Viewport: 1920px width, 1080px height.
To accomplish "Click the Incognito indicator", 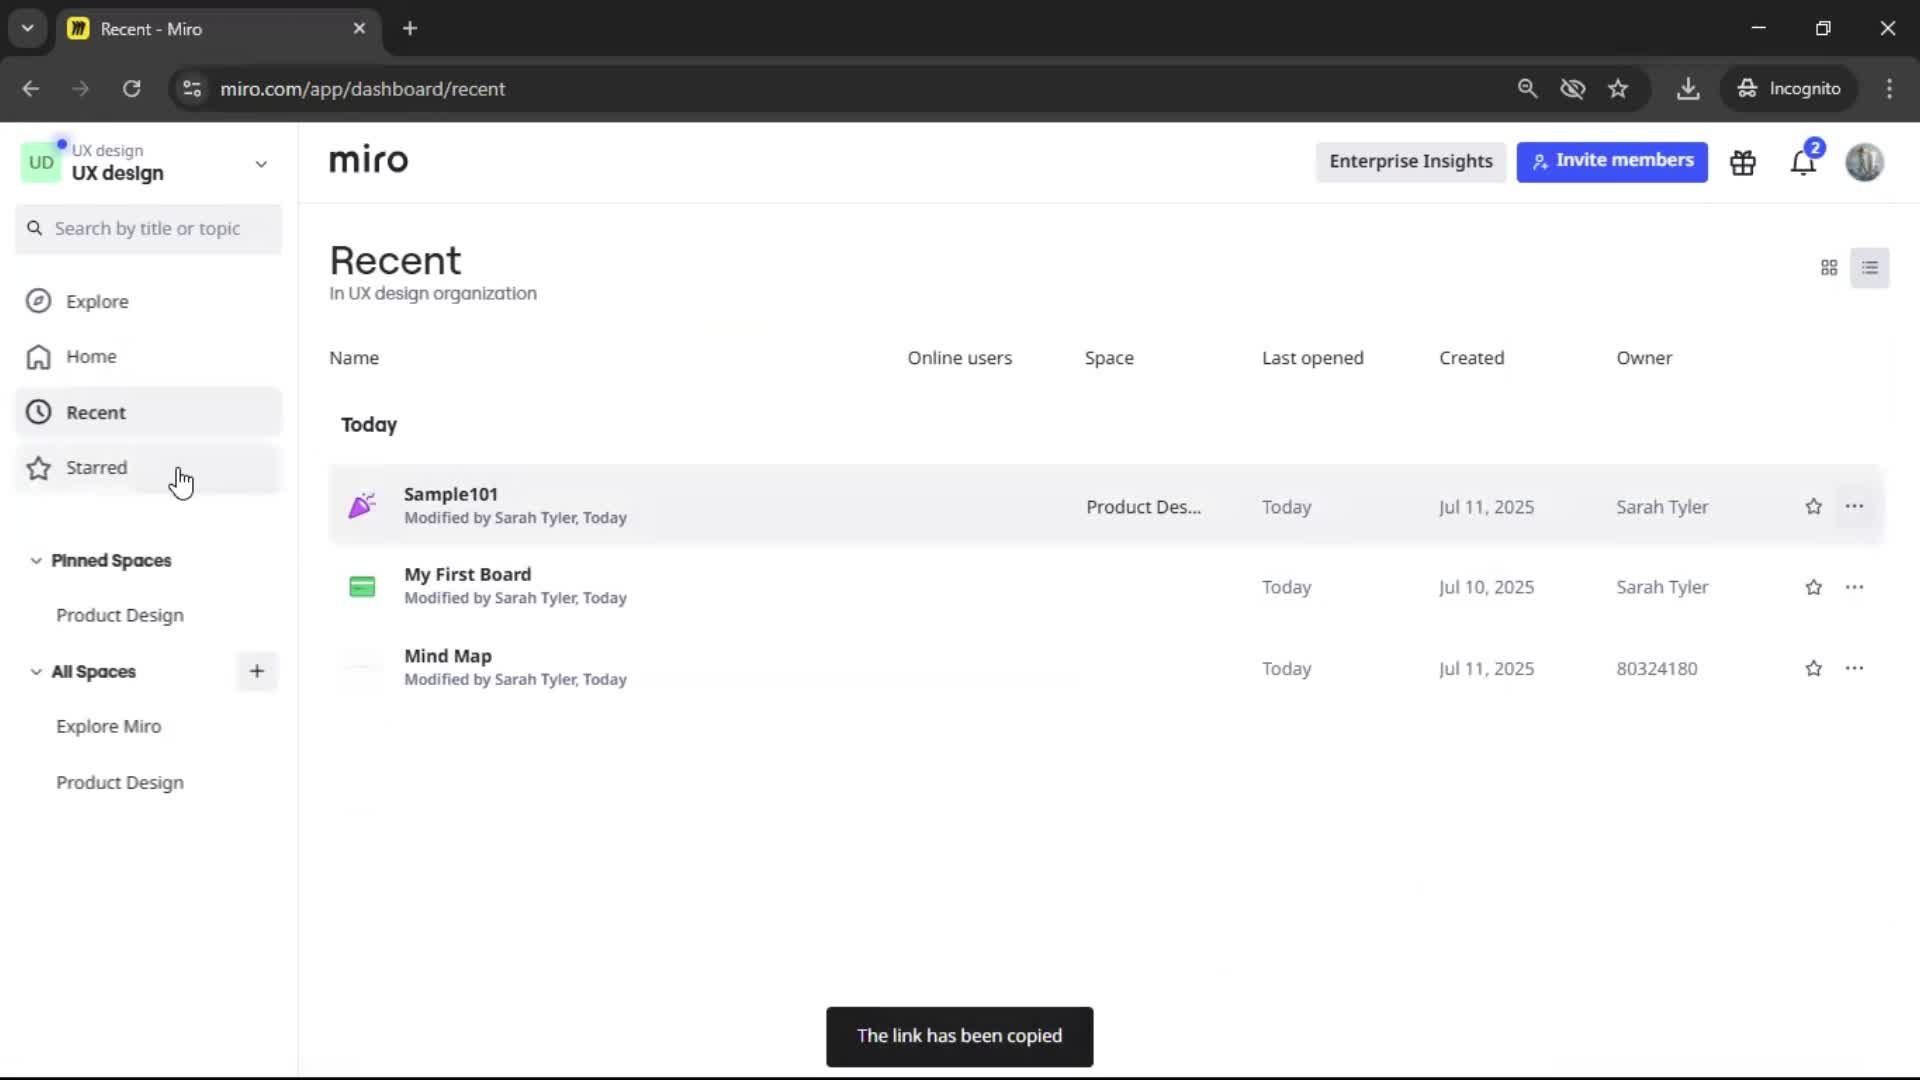I will click(x=1789, y=89).
